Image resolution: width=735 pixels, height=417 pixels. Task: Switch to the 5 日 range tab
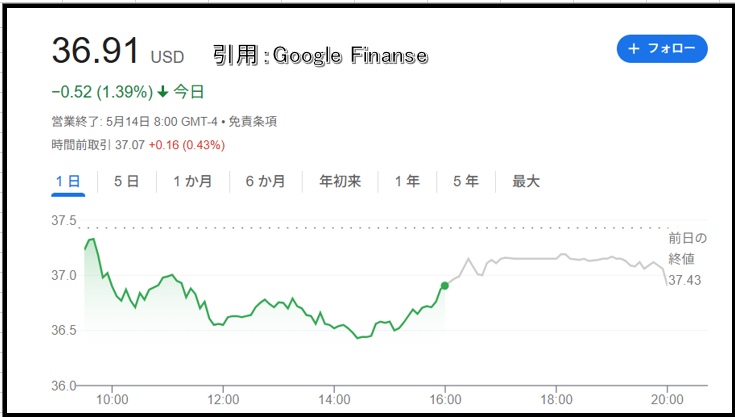pos(127,181)
